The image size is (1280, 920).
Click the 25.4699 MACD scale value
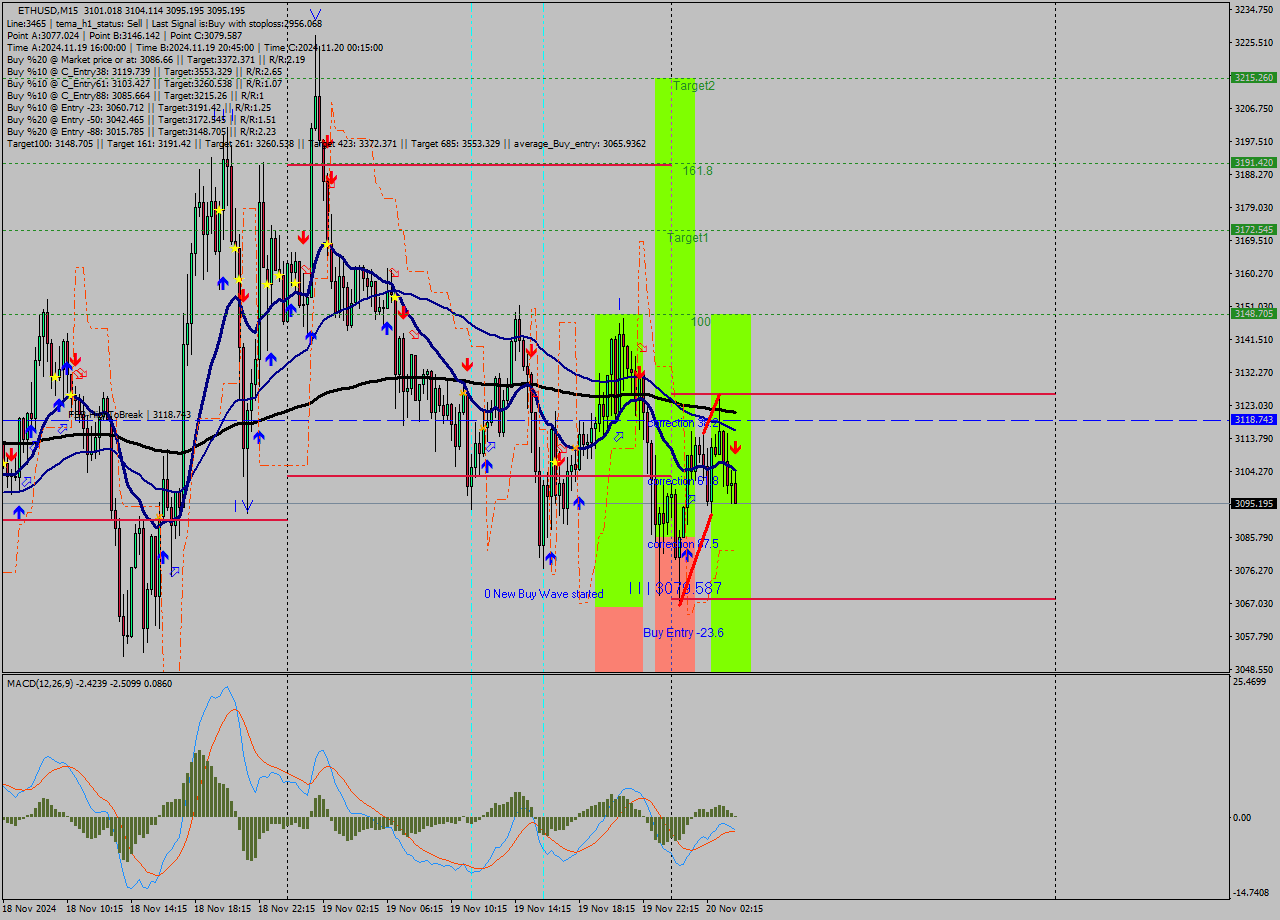coord(1251,682)
